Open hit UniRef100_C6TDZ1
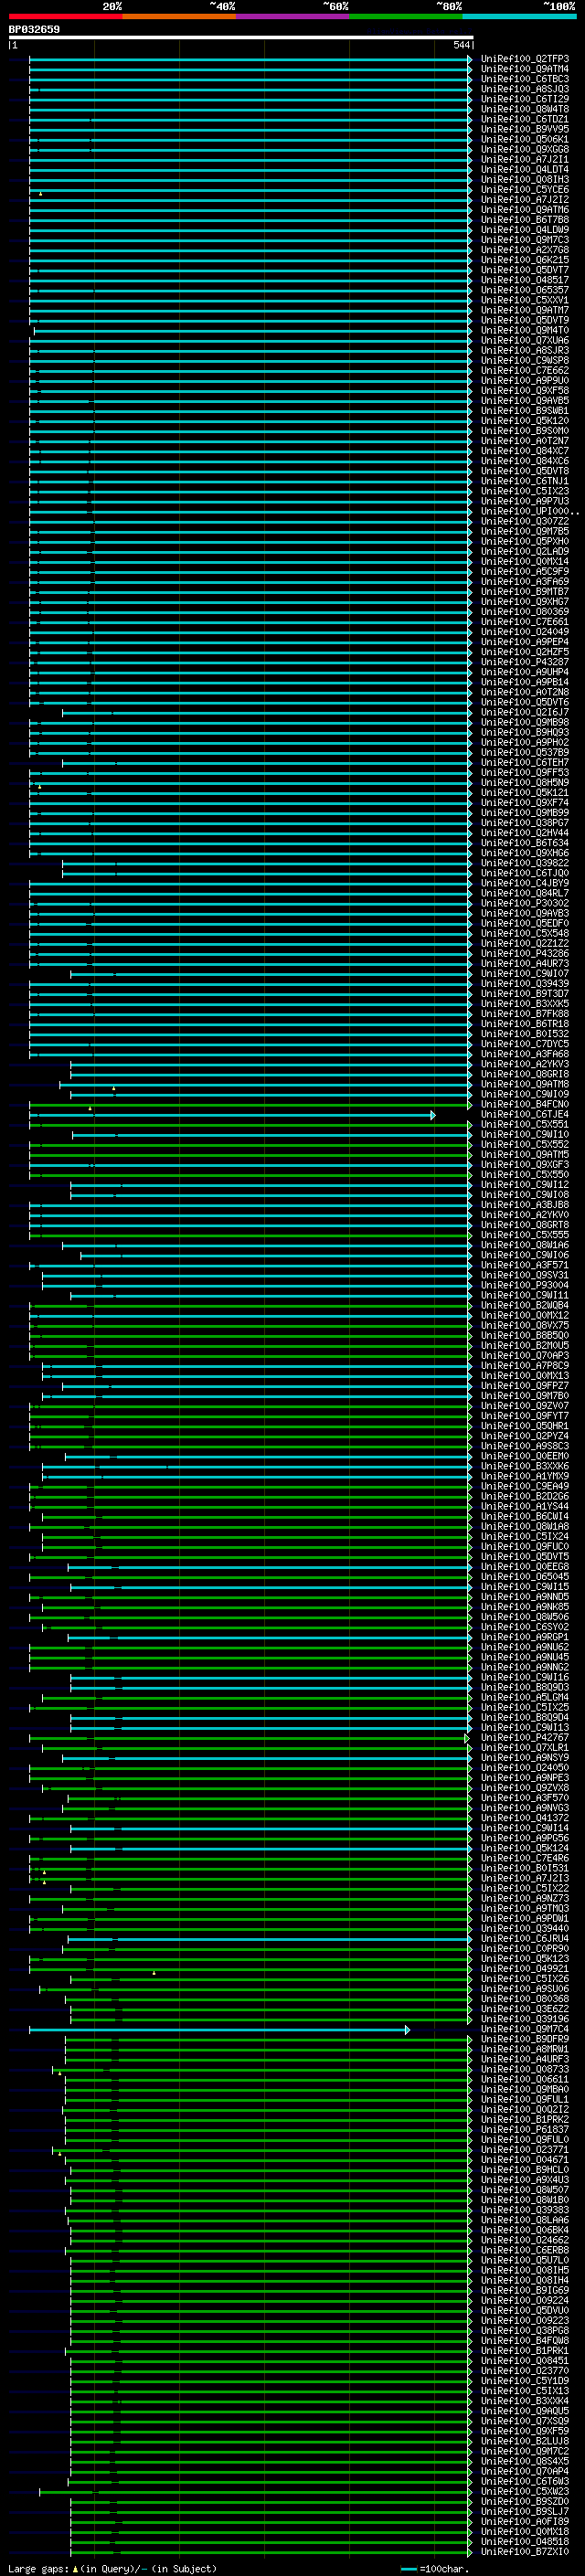This screenshot has height=2576, width=585. pyautogui.click(x=525, y=119)
